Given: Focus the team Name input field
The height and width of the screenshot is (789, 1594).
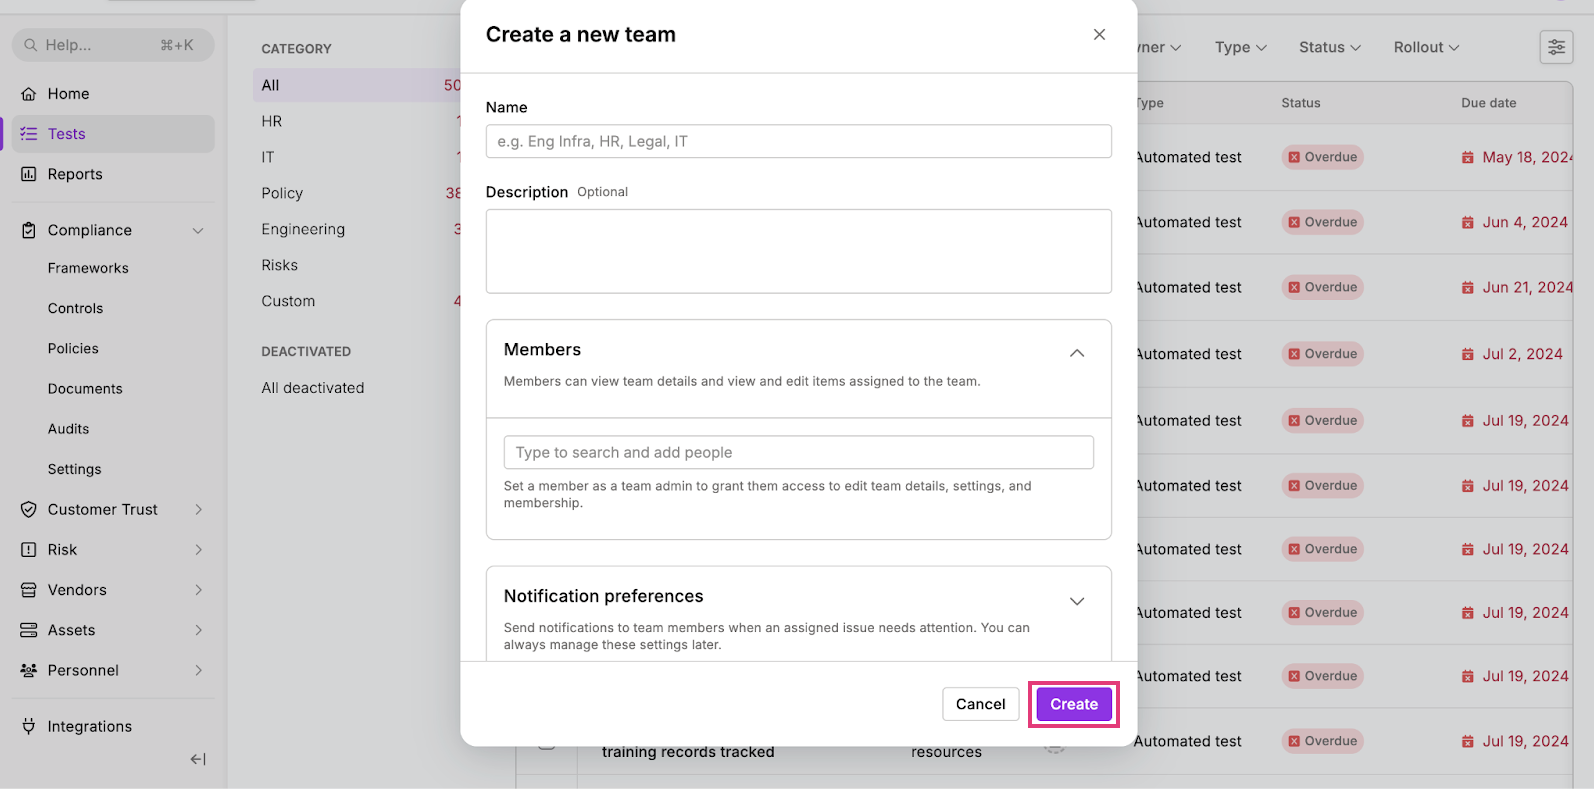Looking at the screenshot, I should pyautogui.click(x=798, y=141).
